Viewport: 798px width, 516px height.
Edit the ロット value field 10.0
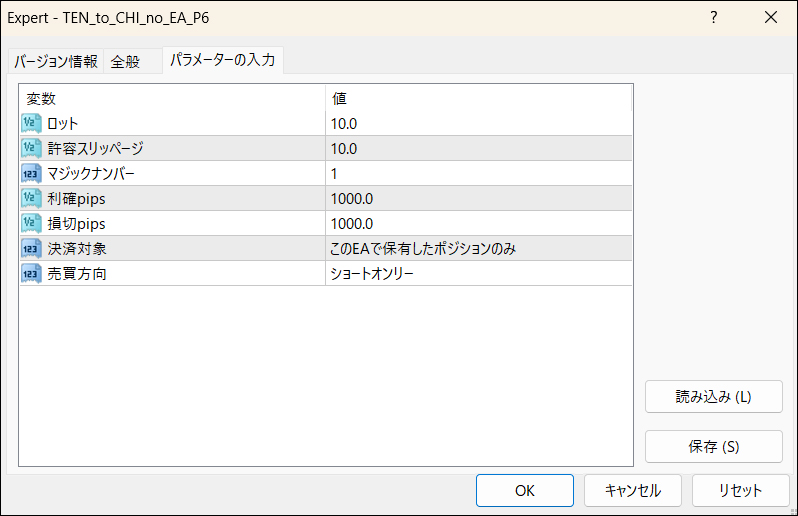click(478, 124)
